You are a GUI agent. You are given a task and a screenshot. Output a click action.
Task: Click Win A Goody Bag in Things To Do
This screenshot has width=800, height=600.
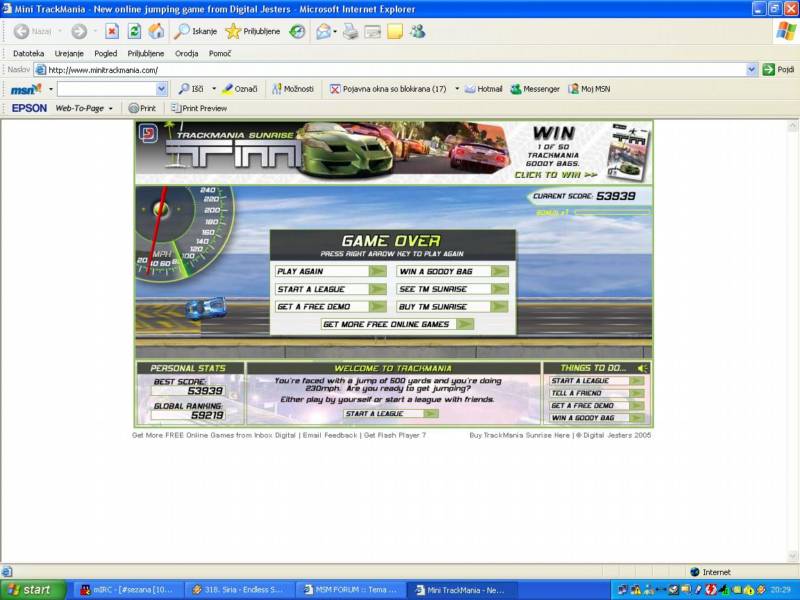point(597,418)
